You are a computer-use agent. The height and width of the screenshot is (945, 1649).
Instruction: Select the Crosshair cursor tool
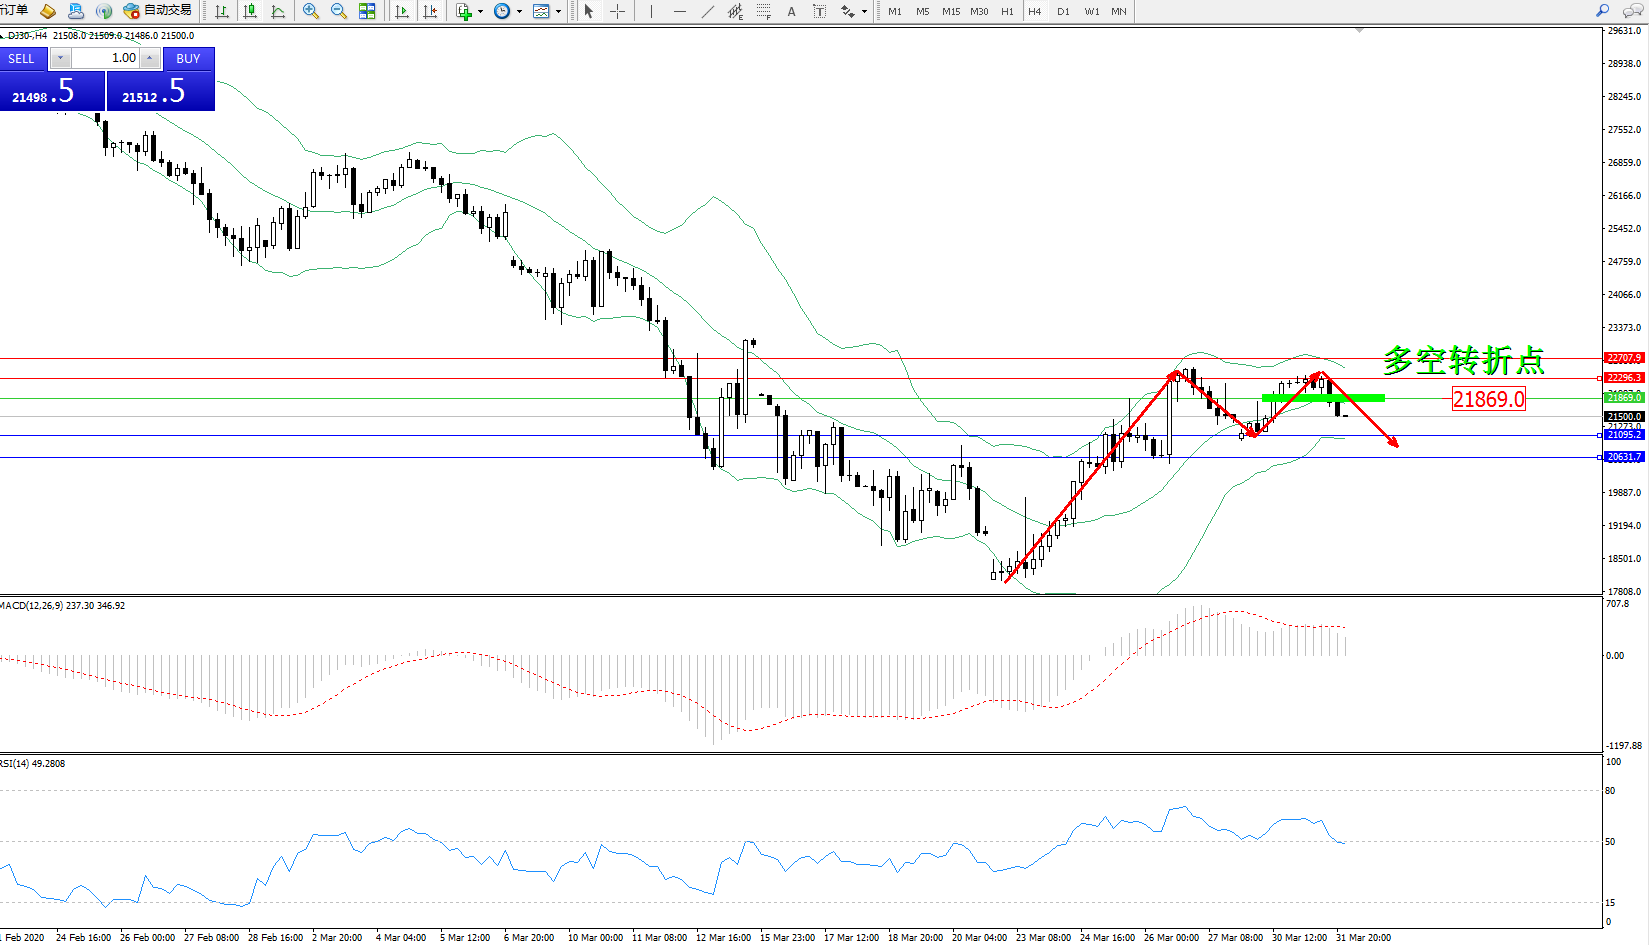(618, 11)
